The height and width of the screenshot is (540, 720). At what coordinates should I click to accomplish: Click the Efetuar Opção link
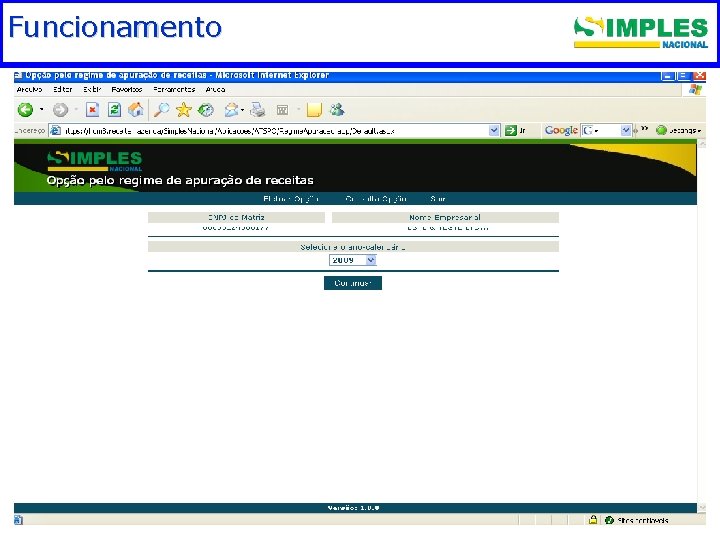291,199
